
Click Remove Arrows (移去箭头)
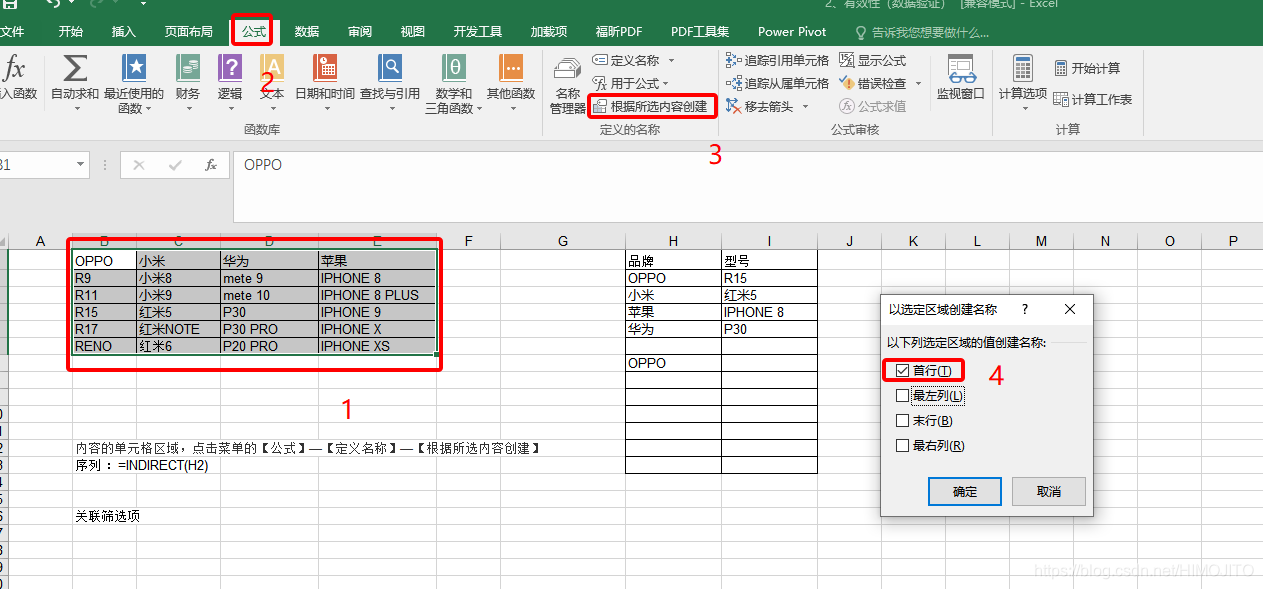pos(760,106)
